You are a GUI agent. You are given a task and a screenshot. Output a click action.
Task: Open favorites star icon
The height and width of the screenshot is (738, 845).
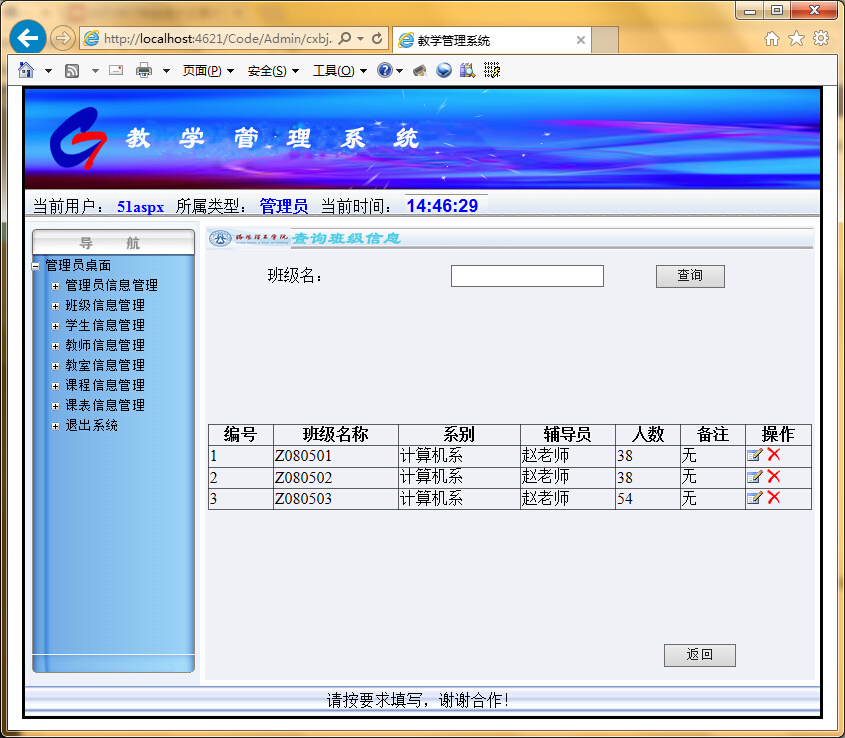[x=796, y=38]
